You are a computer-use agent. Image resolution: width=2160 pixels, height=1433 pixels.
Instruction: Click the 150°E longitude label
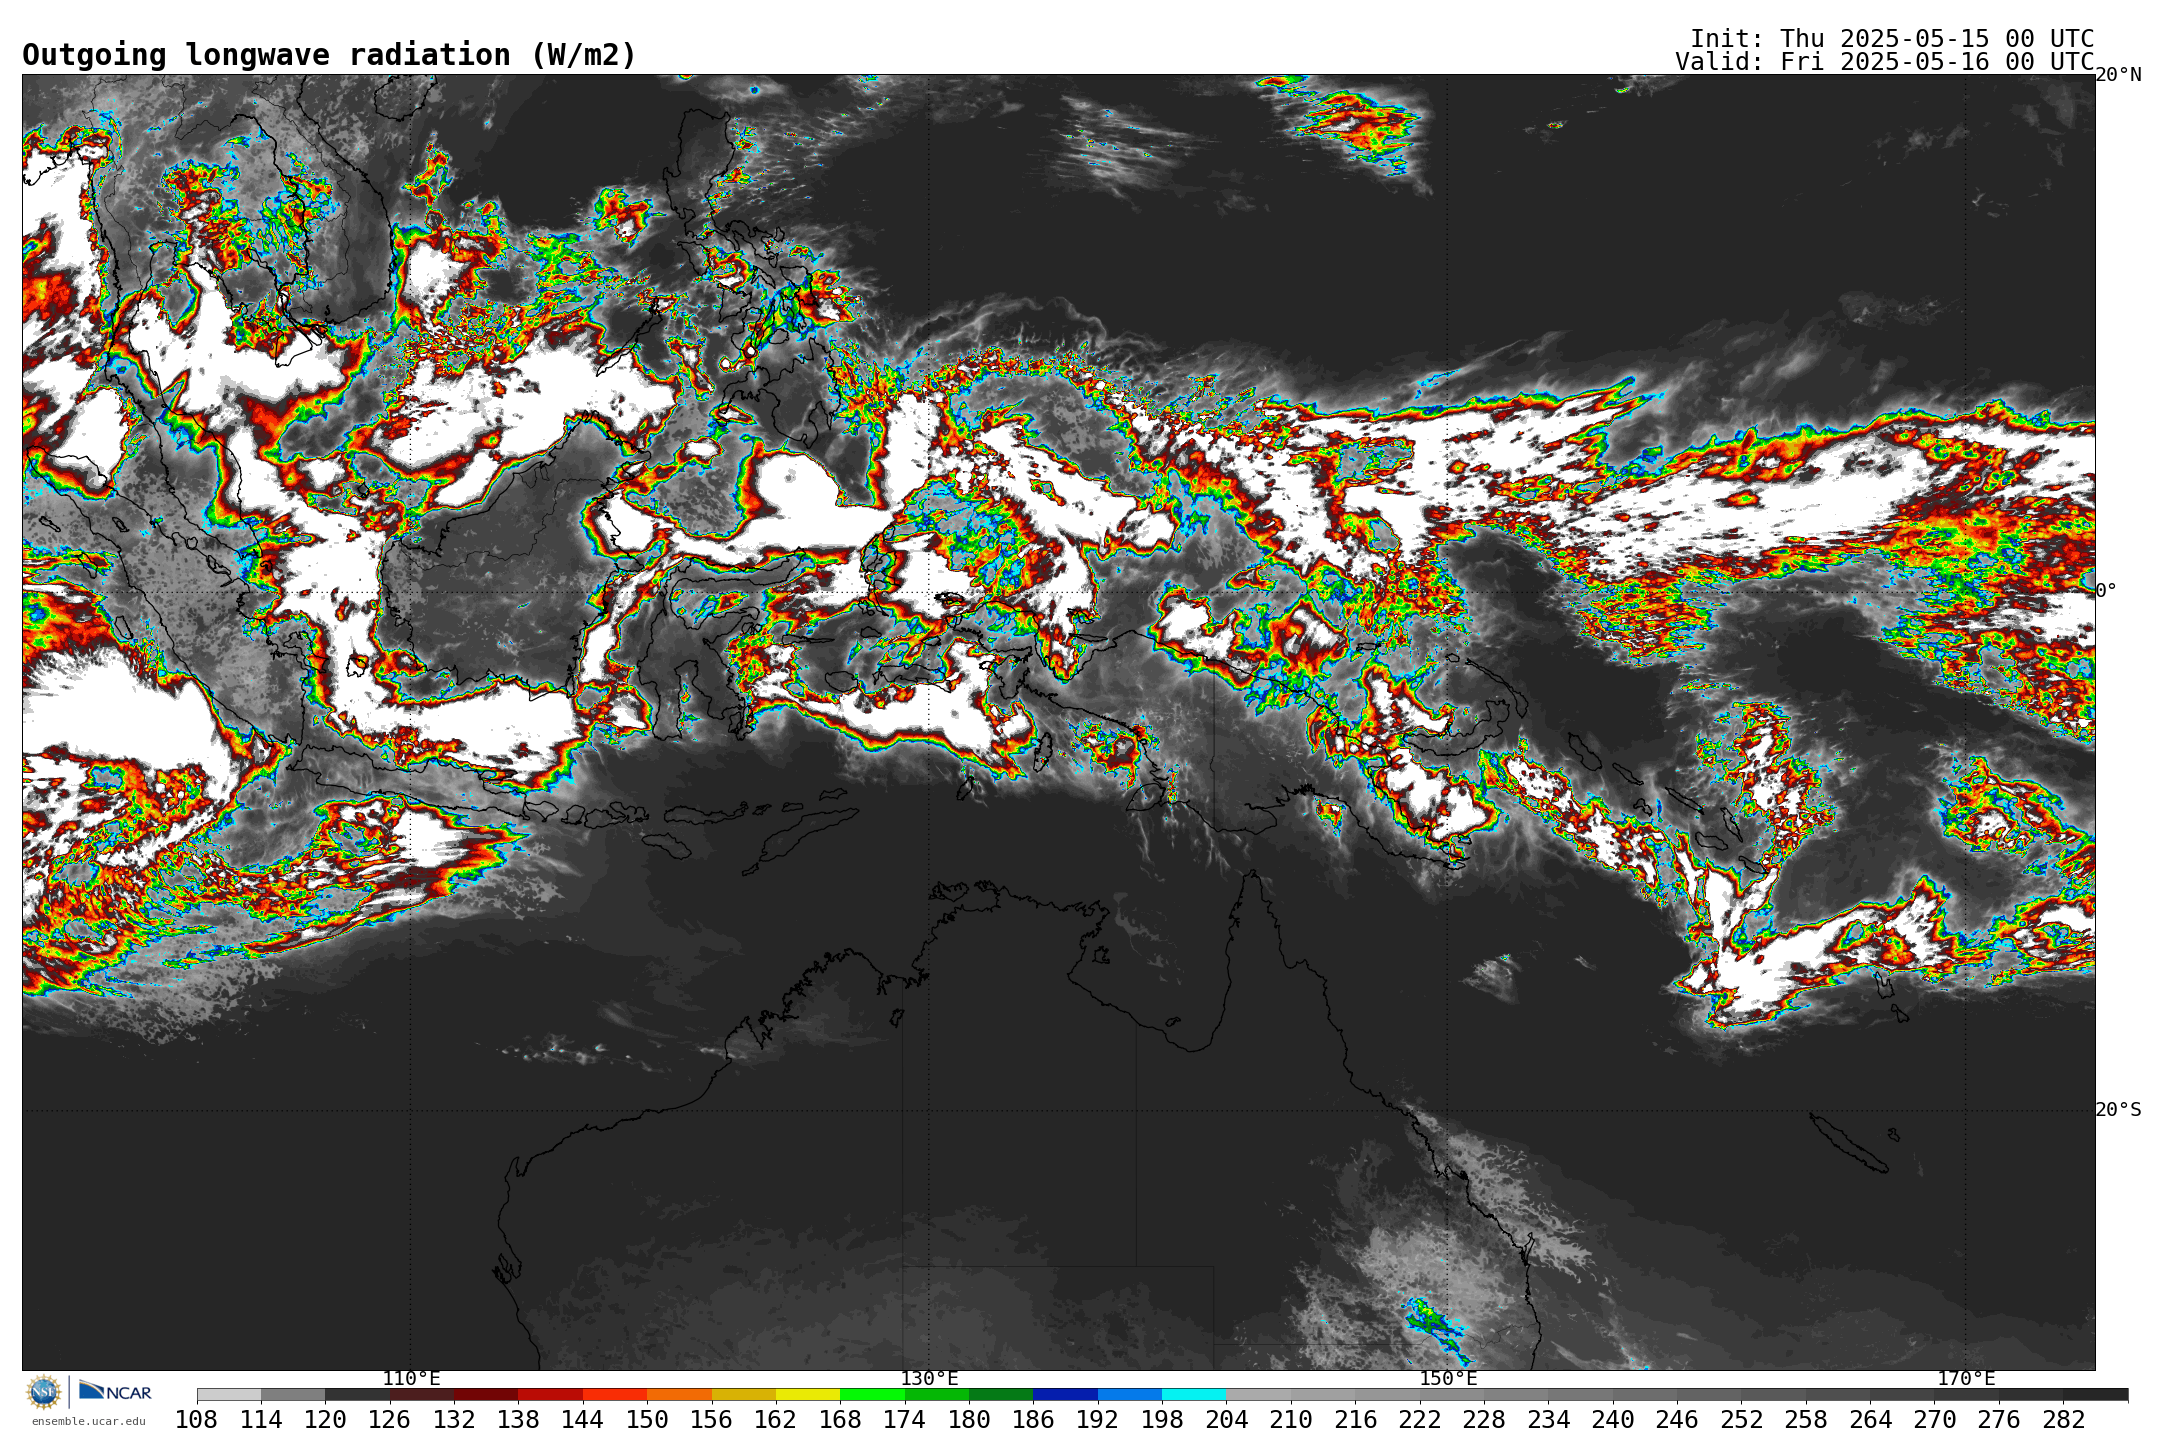pos(1448,1378)
